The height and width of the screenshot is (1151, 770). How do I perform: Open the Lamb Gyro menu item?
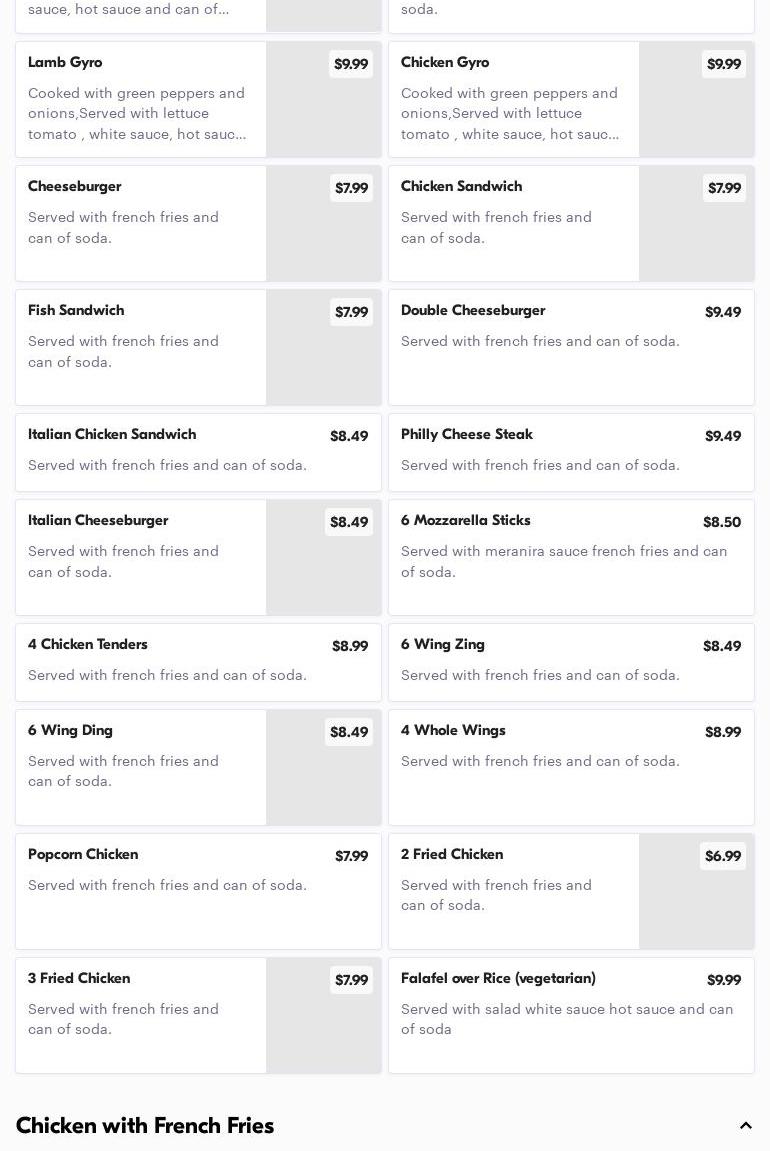click(140, 99)
